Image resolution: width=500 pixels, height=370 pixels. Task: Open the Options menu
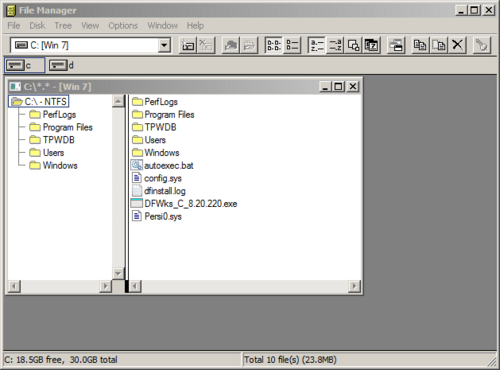point(123,26)
